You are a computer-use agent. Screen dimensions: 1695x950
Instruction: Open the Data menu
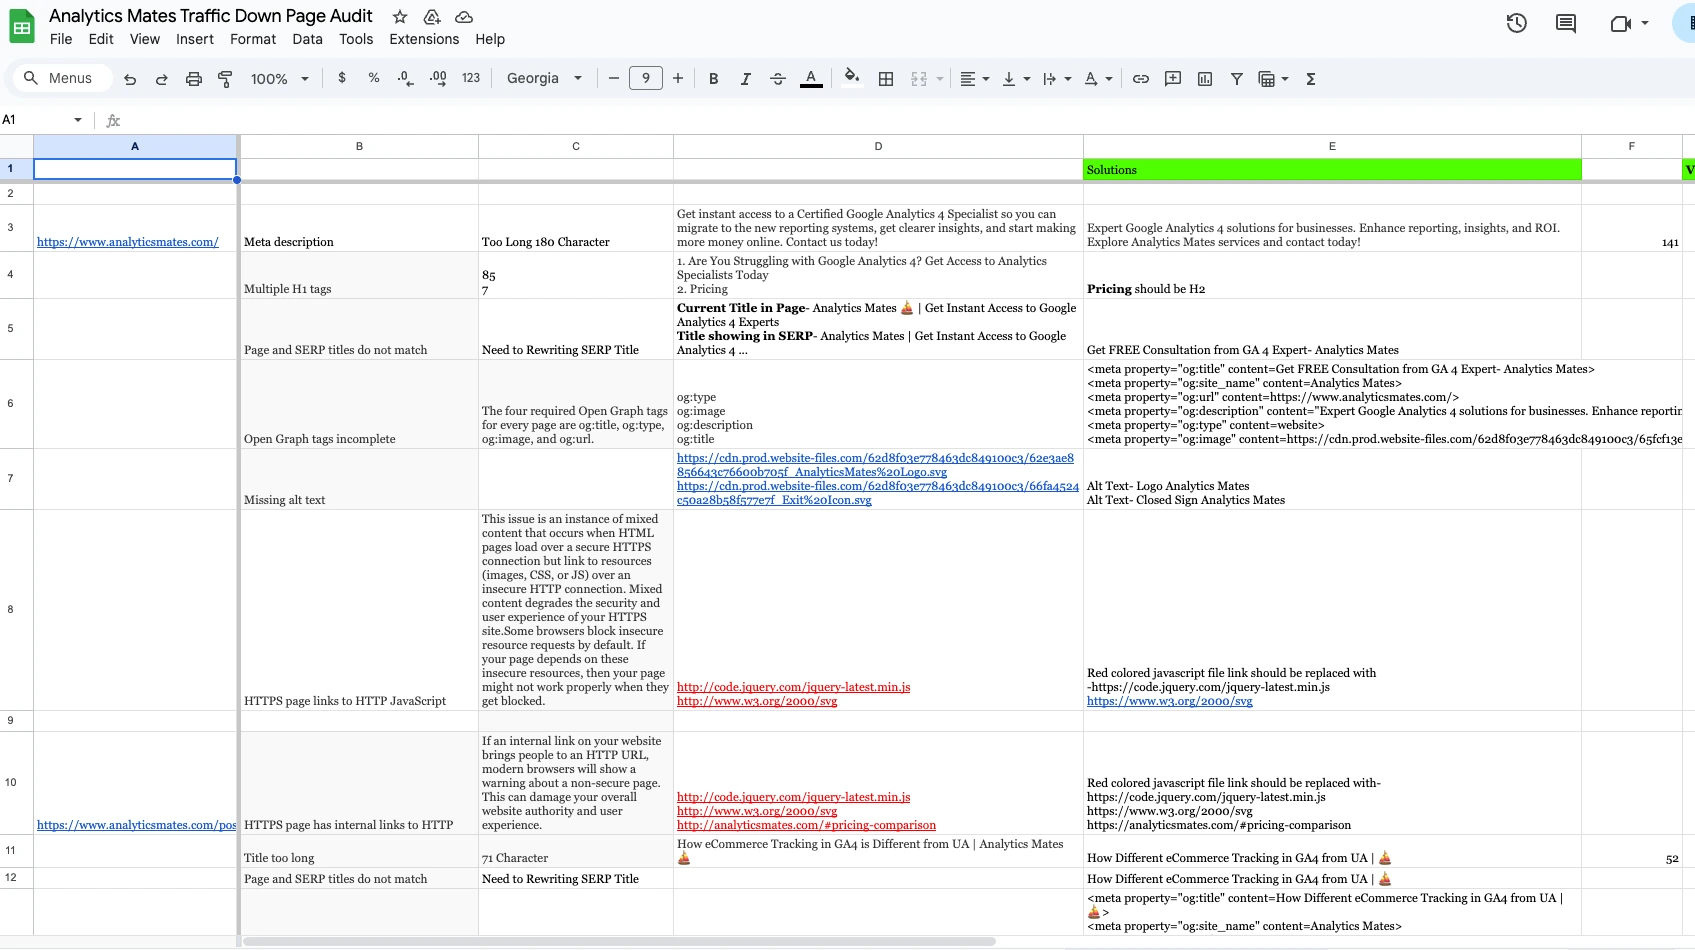[x=308, y=39]
